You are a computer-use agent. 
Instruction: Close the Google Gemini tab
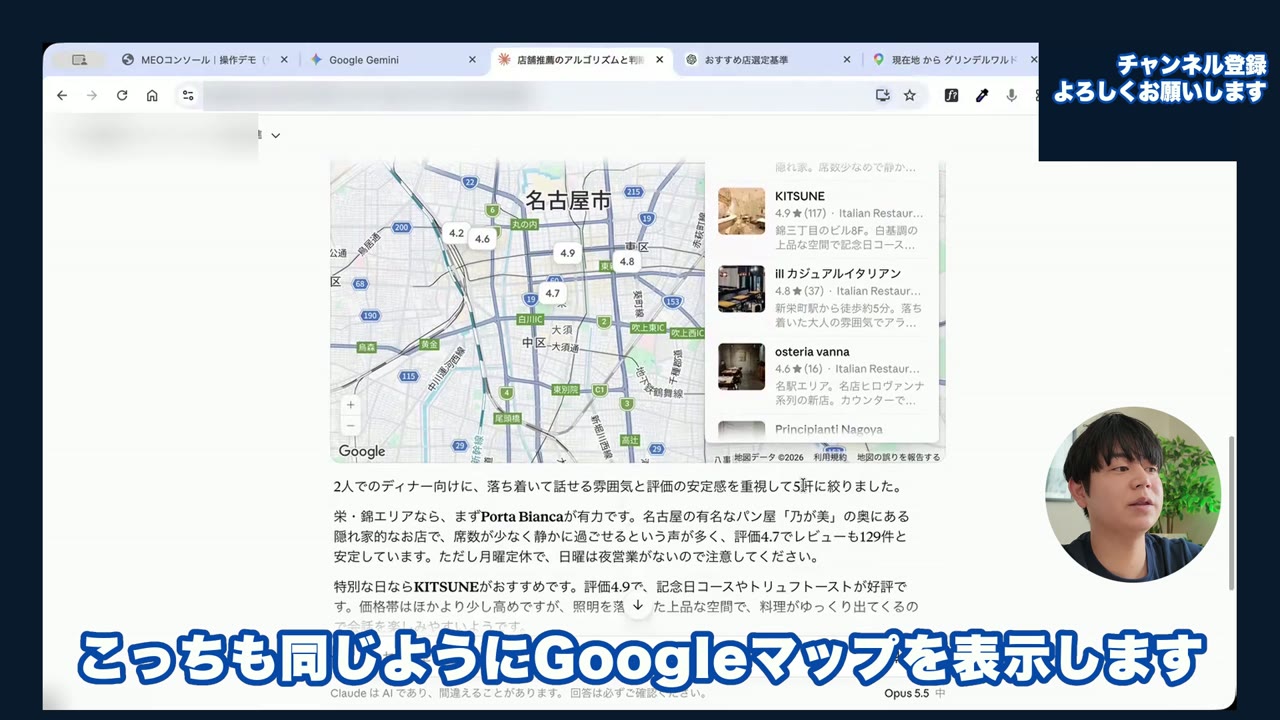pos(472,60)
